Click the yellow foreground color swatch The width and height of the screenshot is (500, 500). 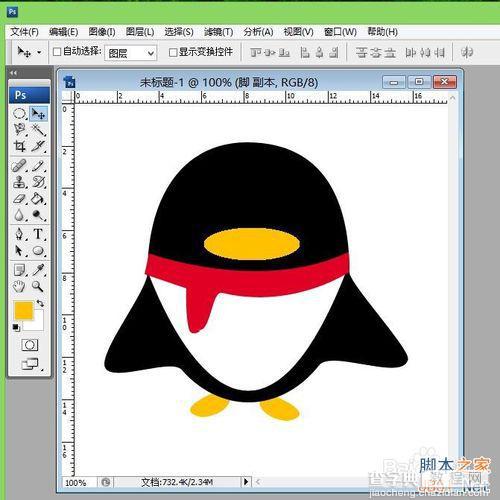tap(23, 310)
